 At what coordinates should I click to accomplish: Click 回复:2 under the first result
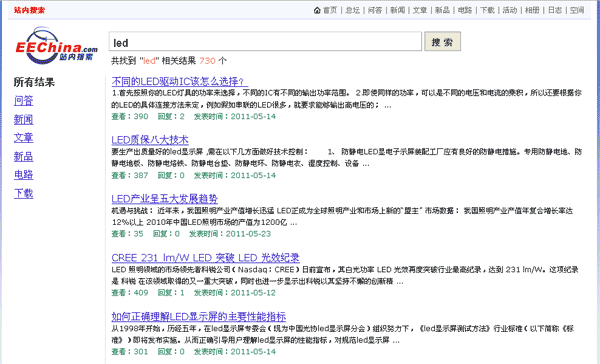click(171, 116)
